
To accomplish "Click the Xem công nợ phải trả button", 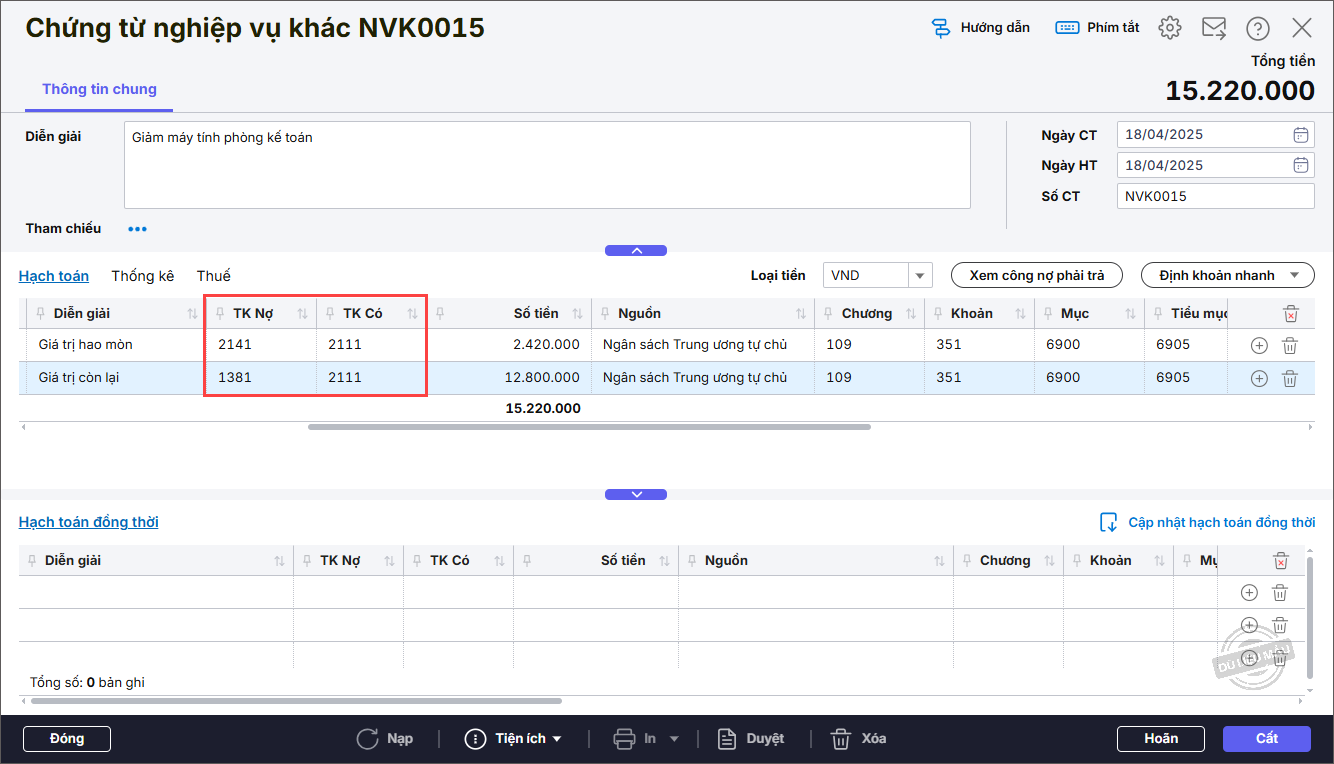I will click(x=1036, y=275).
